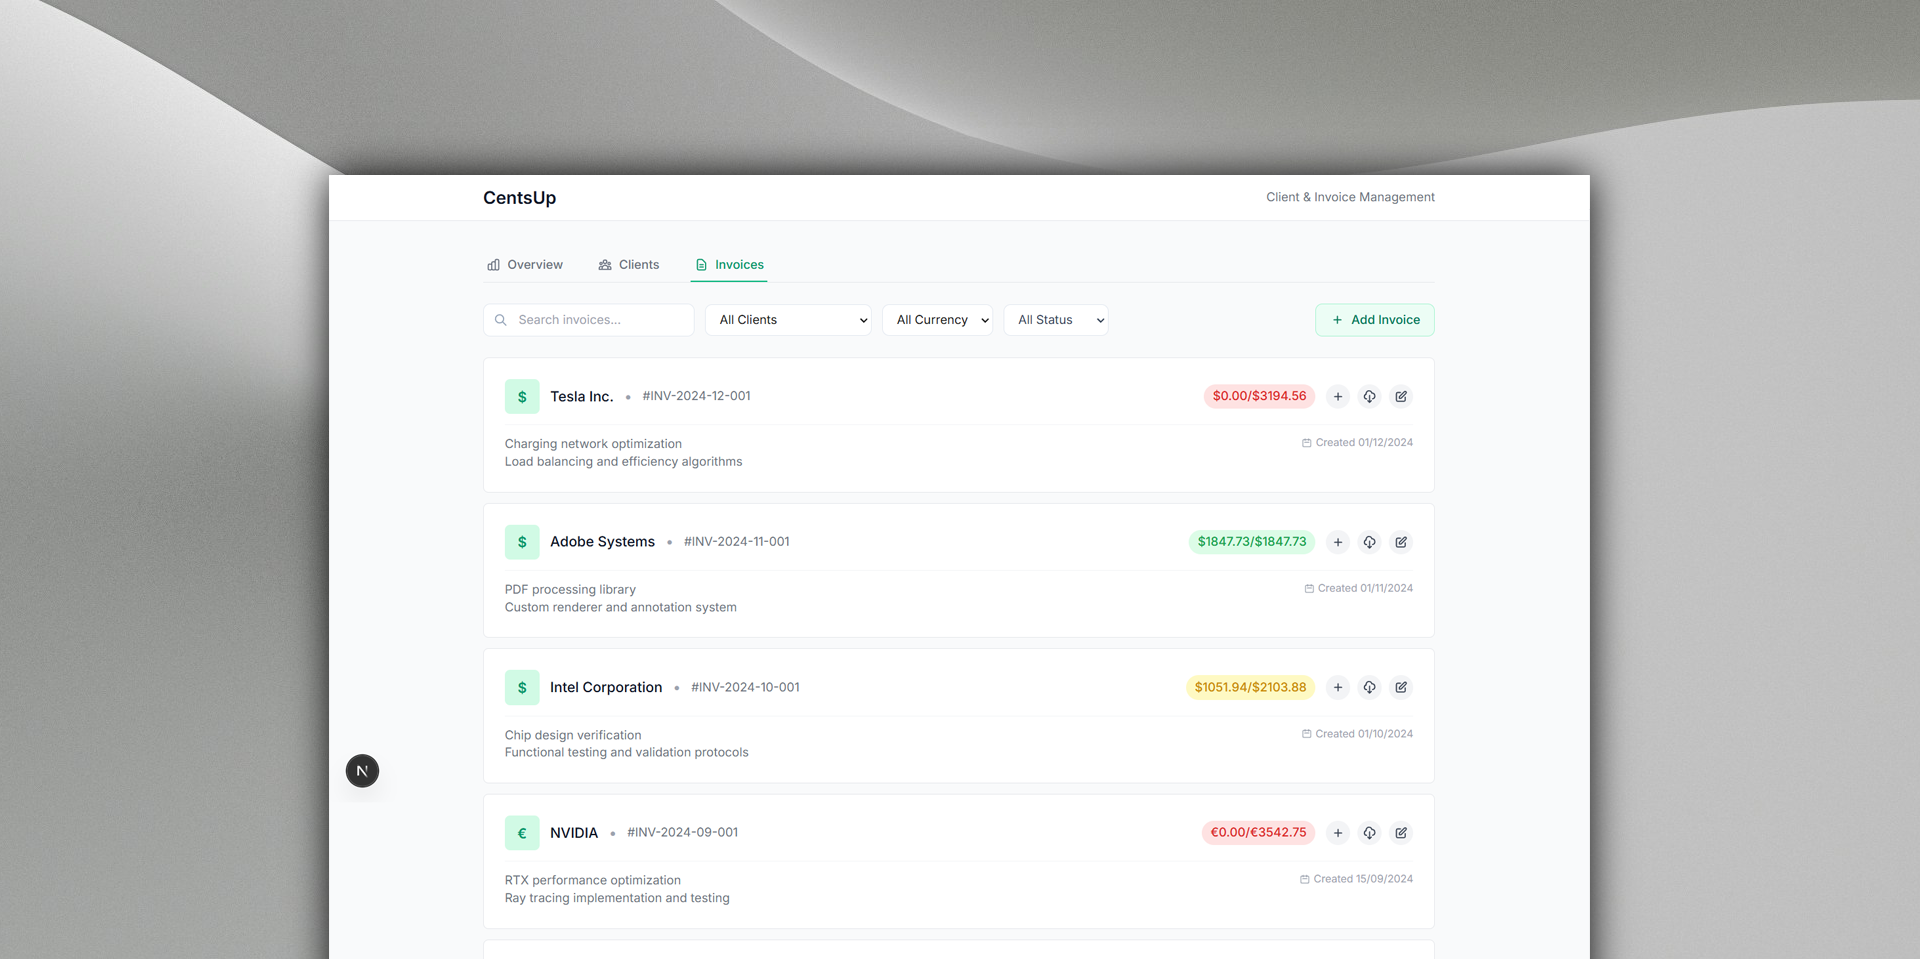Click the Next.js dev tools badge
The width and height of the screenshot is (1920, 959).
(x=362, y=771)
